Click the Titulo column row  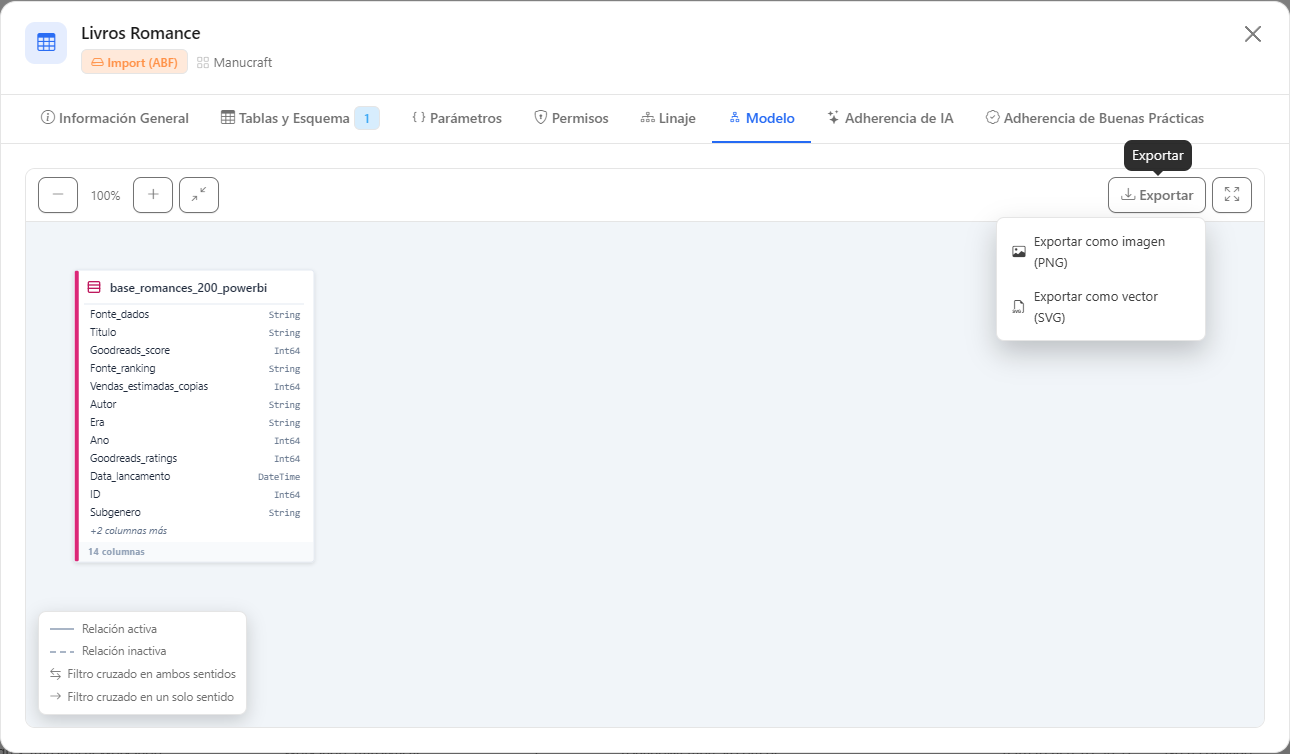click(195, 332)
